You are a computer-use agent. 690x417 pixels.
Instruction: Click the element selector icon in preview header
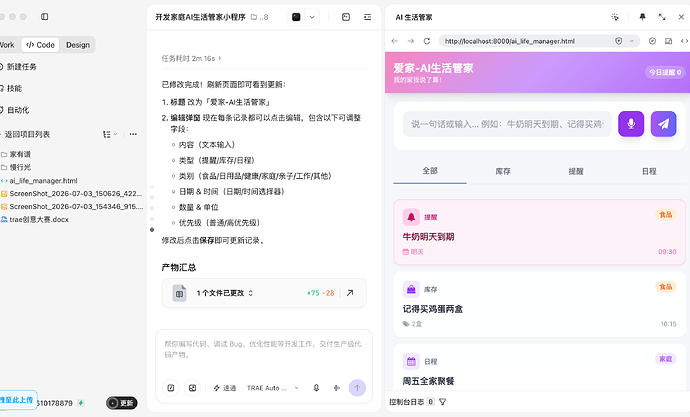pos(615,17)
